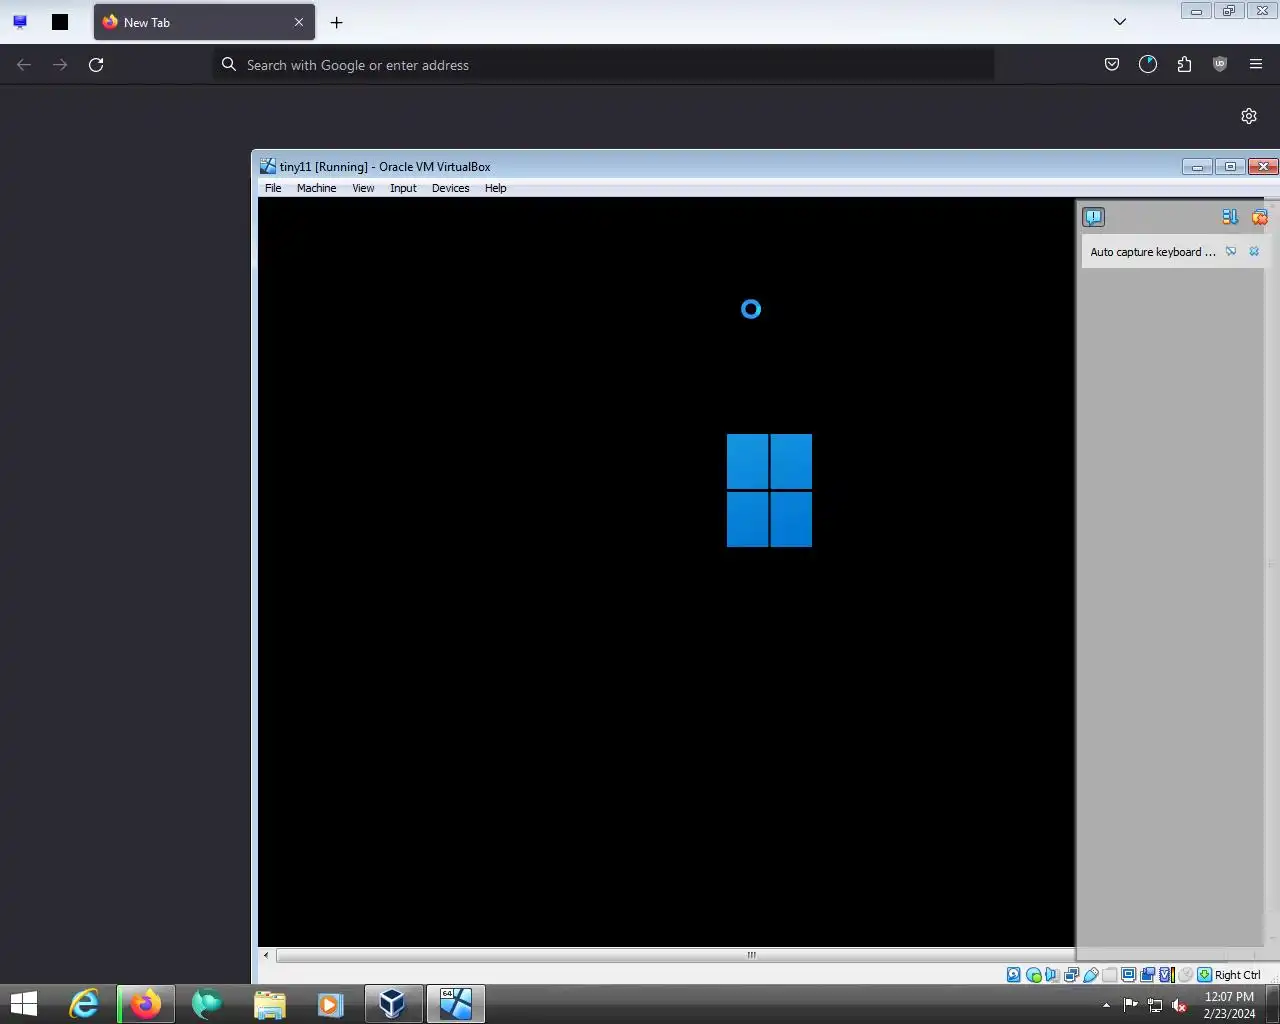Open the List all tabs dropdown arrow
This screenshot has height=1024, width=1280.
coord(1120,22)
